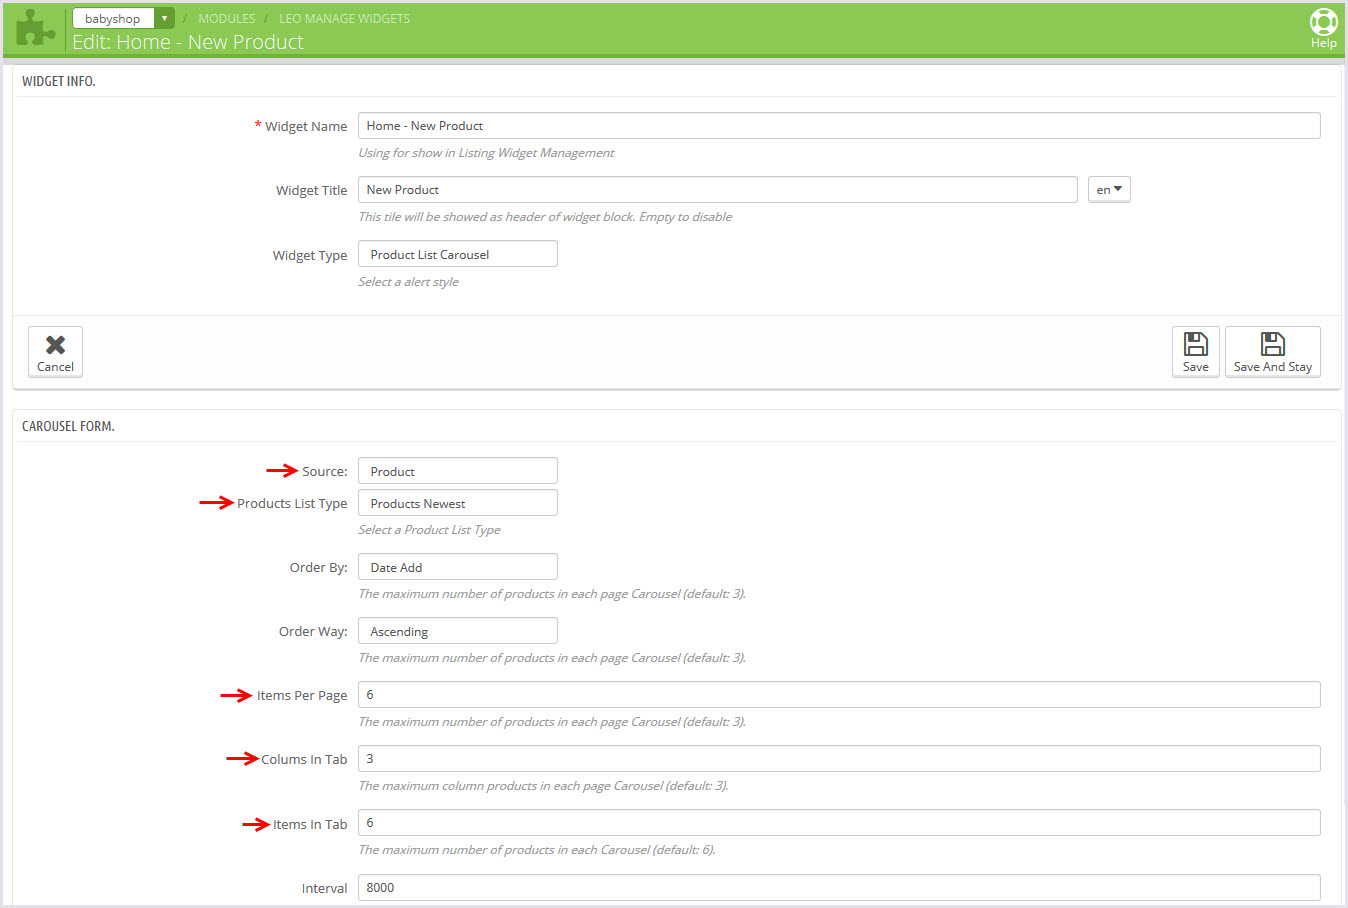Viewport: 1348px width, 908px height.
Task: Click the 'Select a Product List Type' hint
Action: click(x=429, y=530)
